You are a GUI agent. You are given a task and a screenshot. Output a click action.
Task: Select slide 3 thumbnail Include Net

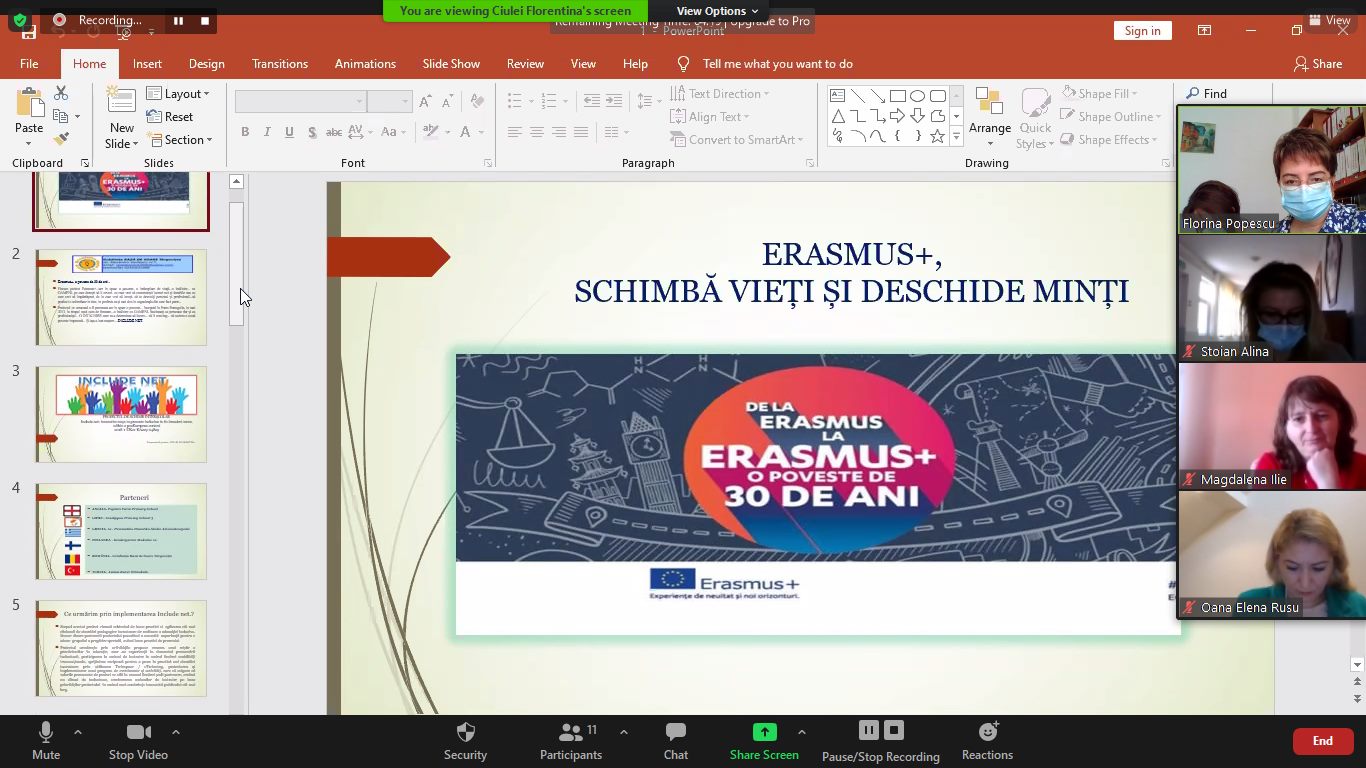pyautogui.click(x=121, y=414)
